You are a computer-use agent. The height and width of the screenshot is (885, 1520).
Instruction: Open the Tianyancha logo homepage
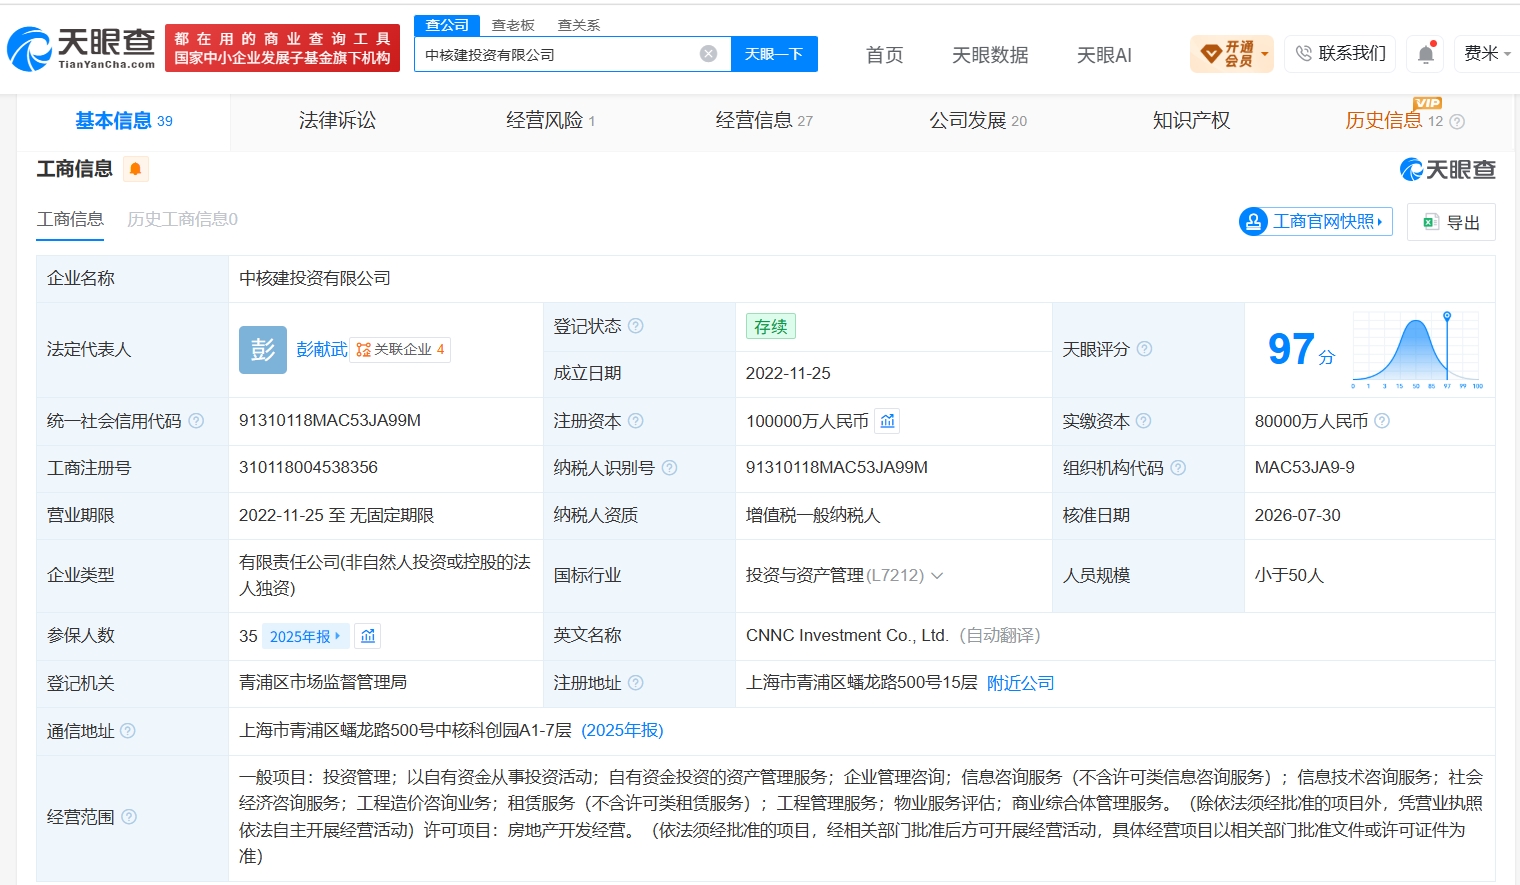(x=81, y=48)
